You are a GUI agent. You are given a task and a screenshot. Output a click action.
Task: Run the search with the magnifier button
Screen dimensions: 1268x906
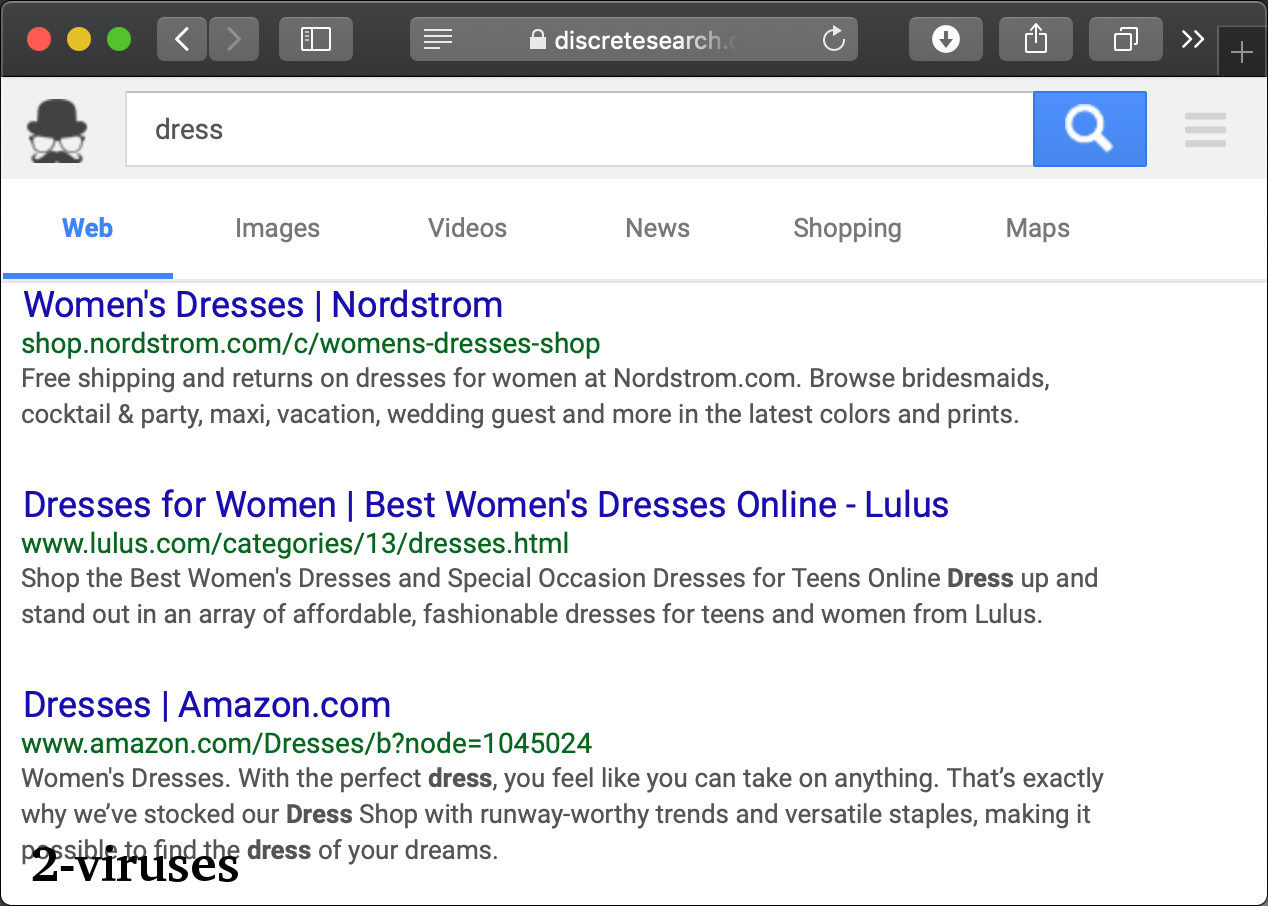(x=1089, y=128)
